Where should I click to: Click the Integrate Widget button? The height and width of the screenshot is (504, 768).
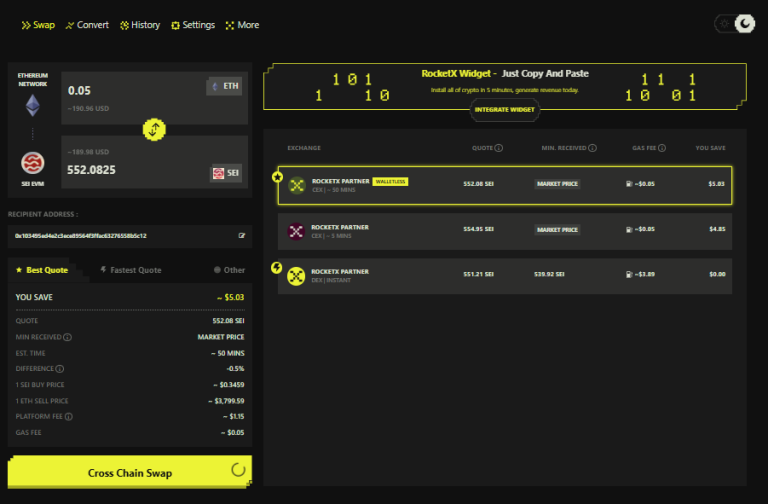[x=505, y=109]
